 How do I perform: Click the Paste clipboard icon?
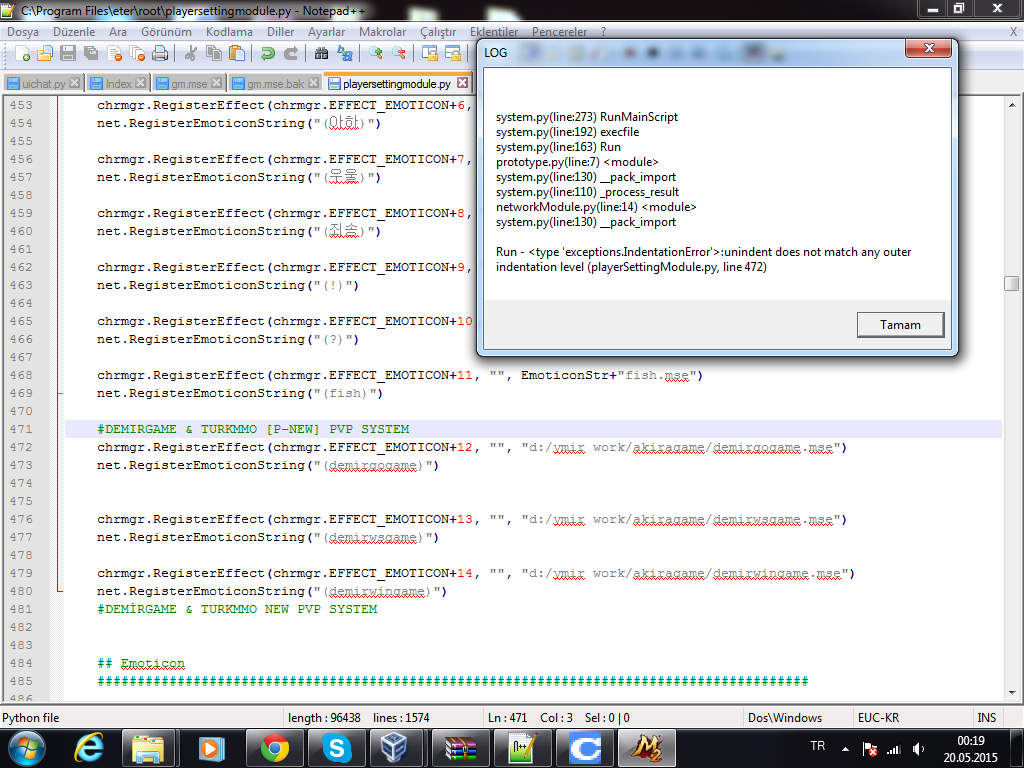click(237, 54)
